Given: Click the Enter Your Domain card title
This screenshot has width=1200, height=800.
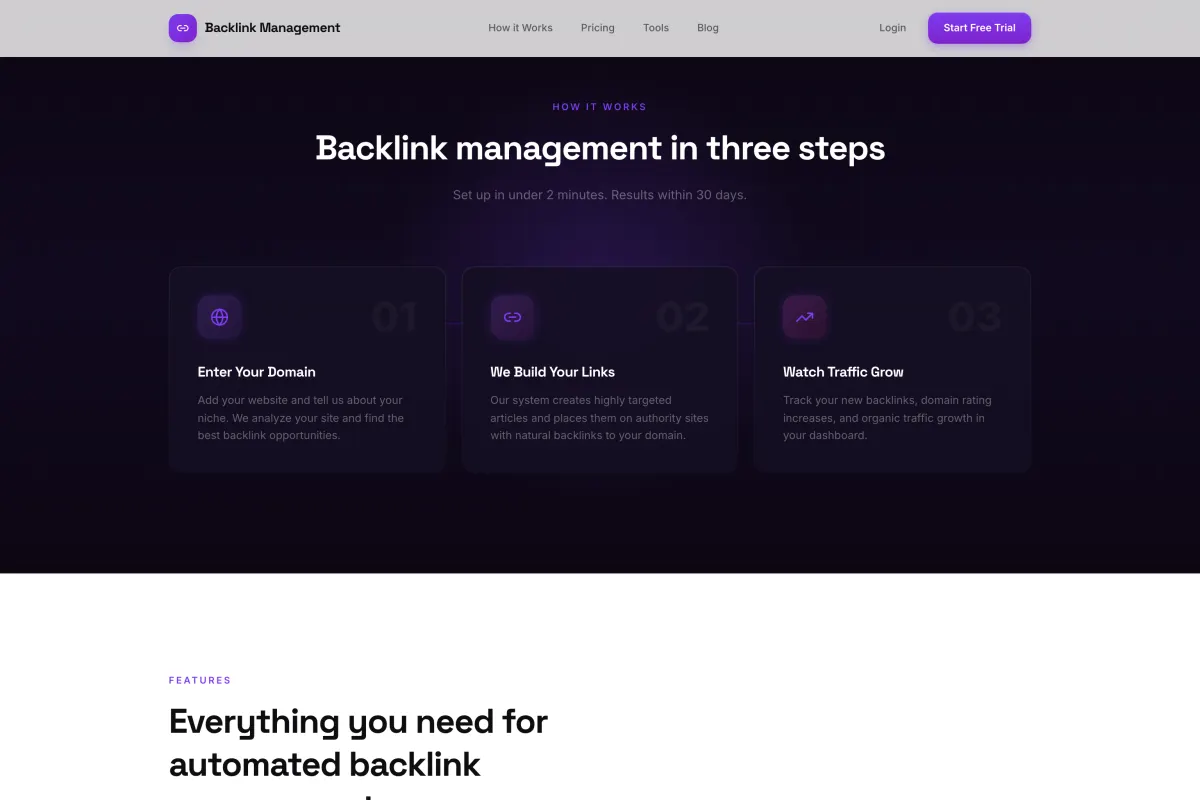Looking at the screenshot, I should coord(257,372).
